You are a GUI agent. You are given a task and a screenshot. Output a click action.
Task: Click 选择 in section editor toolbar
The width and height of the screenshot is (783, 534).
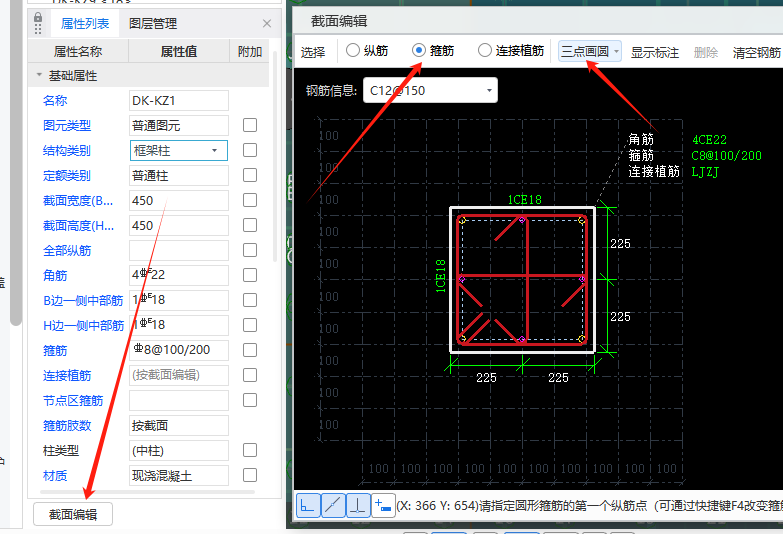313,52
